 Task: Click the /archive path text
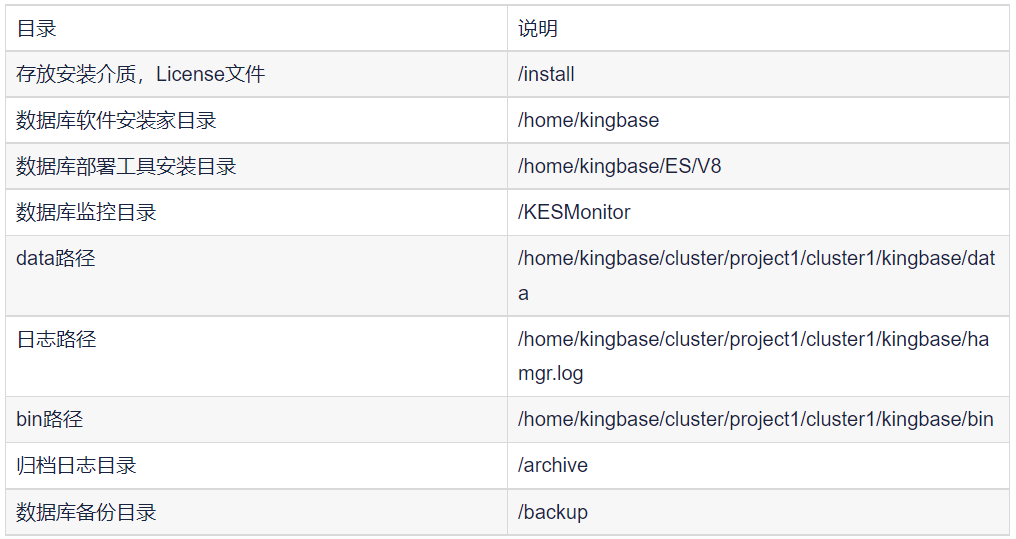553,466
